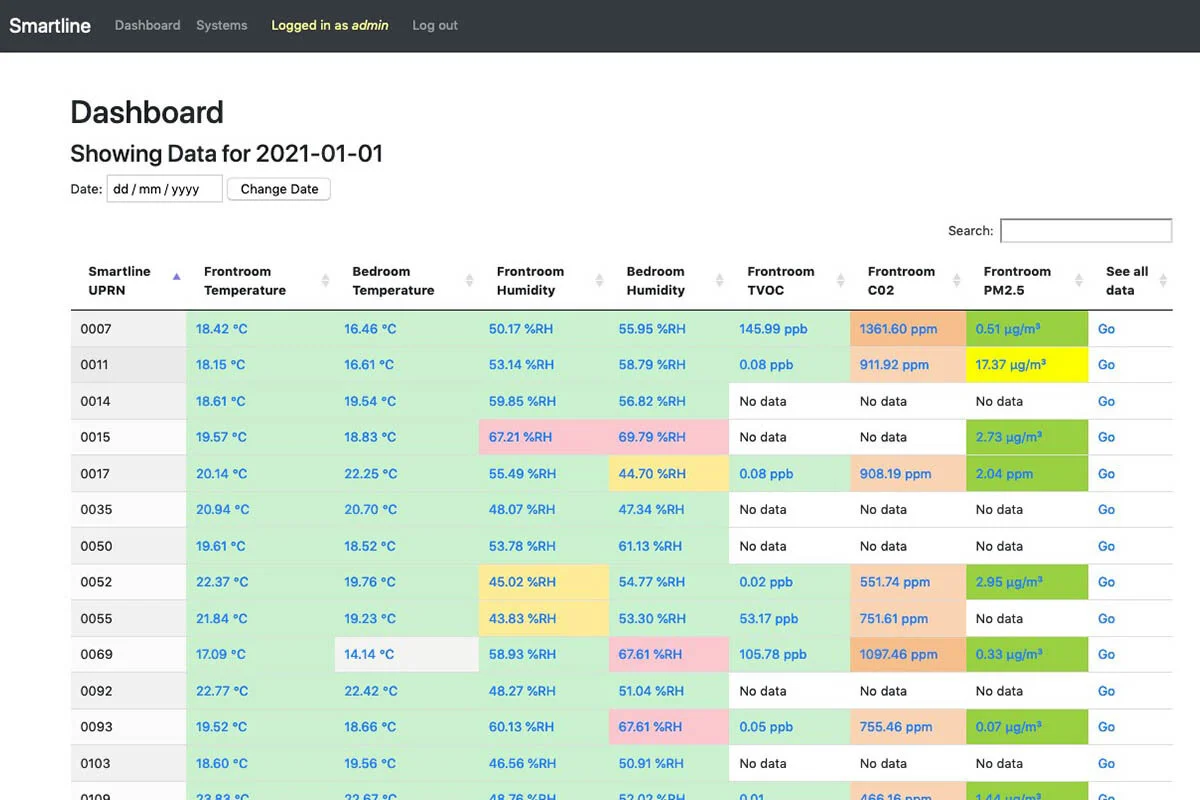Viewport: 1200px width, 800px height.
Task: Select Dashboard in the navigation bar
Action: click(x=147, y=25)
